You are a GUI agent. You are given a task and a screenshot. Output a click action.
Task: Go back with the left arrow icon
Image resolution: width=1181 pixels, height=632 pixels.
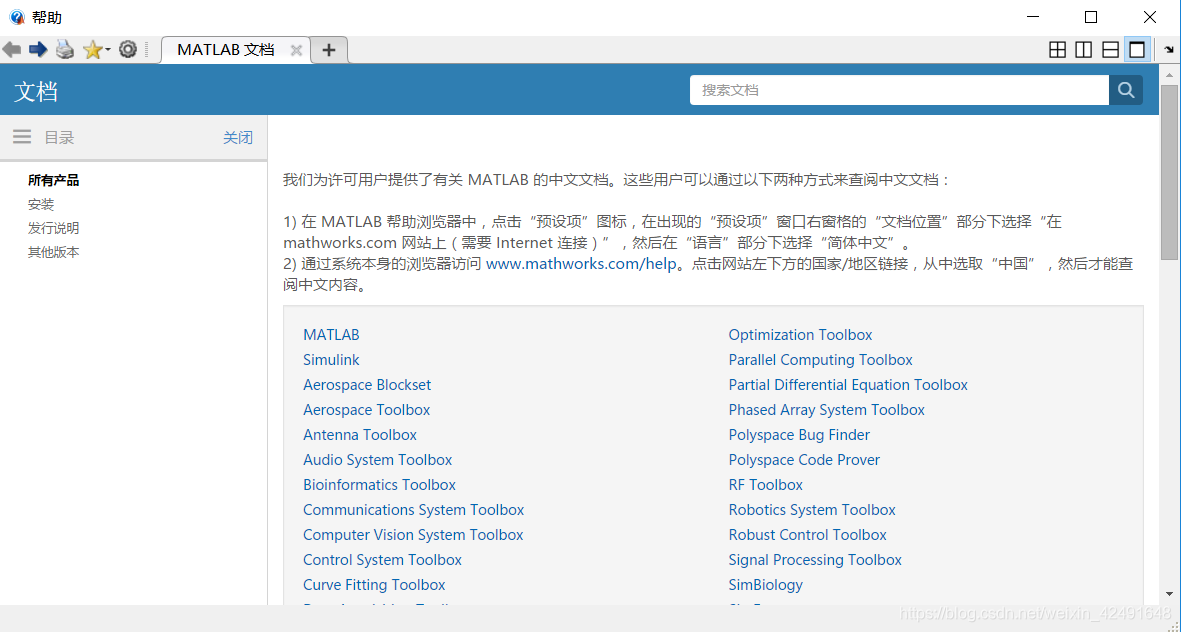click(11, 50)
